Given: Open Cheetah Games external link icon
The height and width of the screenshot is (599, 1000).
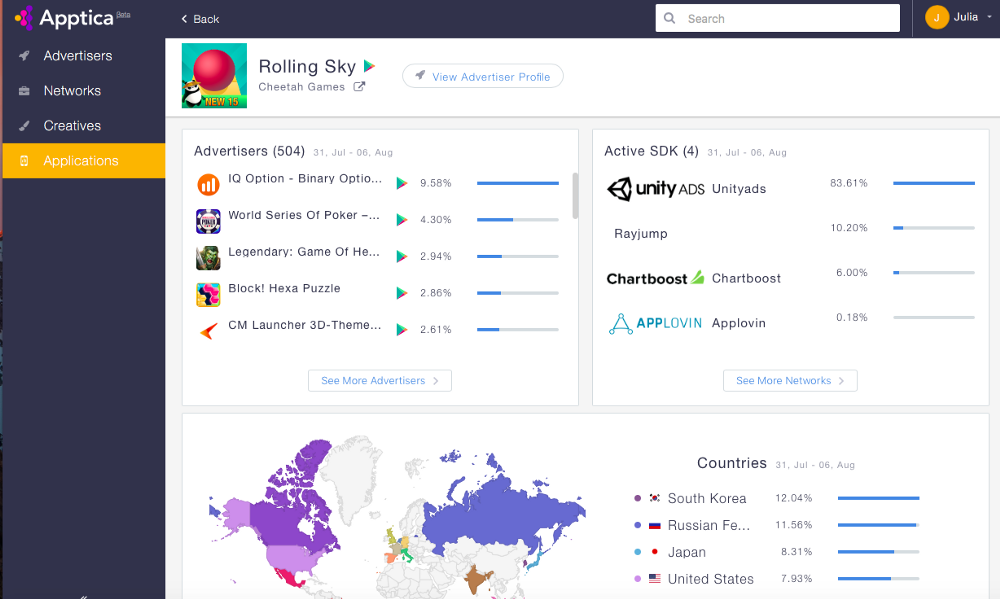Looking at the screenshot, I should [359, 86].
